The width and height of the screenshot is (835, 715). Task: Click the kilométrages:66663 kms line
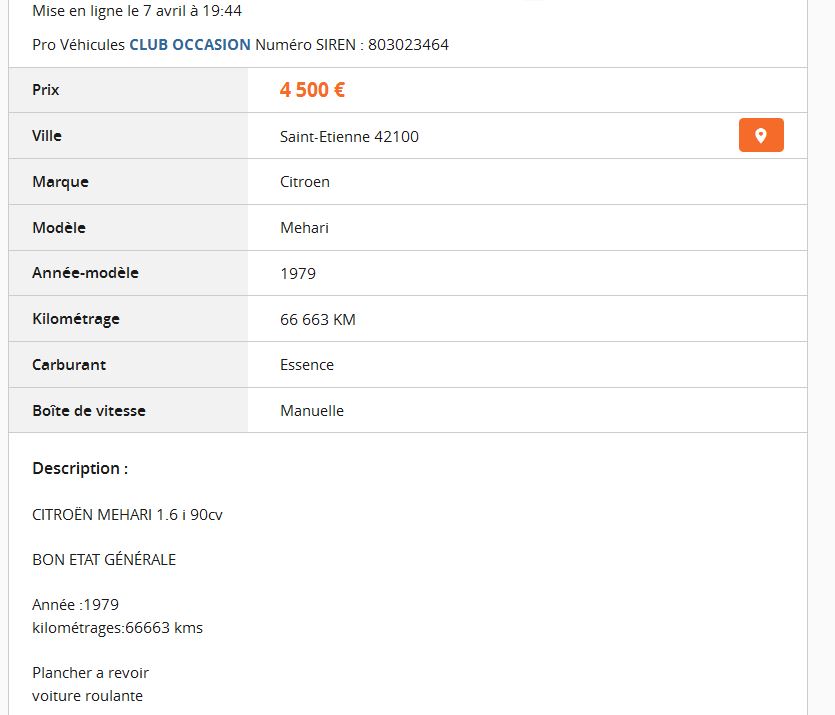[x=118, y=628]
